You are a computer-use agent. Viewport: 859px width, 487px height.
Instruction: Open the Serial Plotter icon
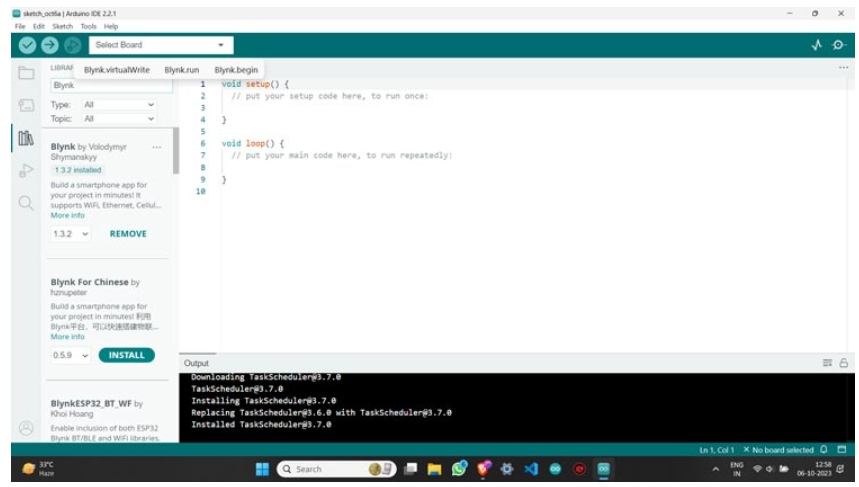pyautogui.click(x=817, y=45)
